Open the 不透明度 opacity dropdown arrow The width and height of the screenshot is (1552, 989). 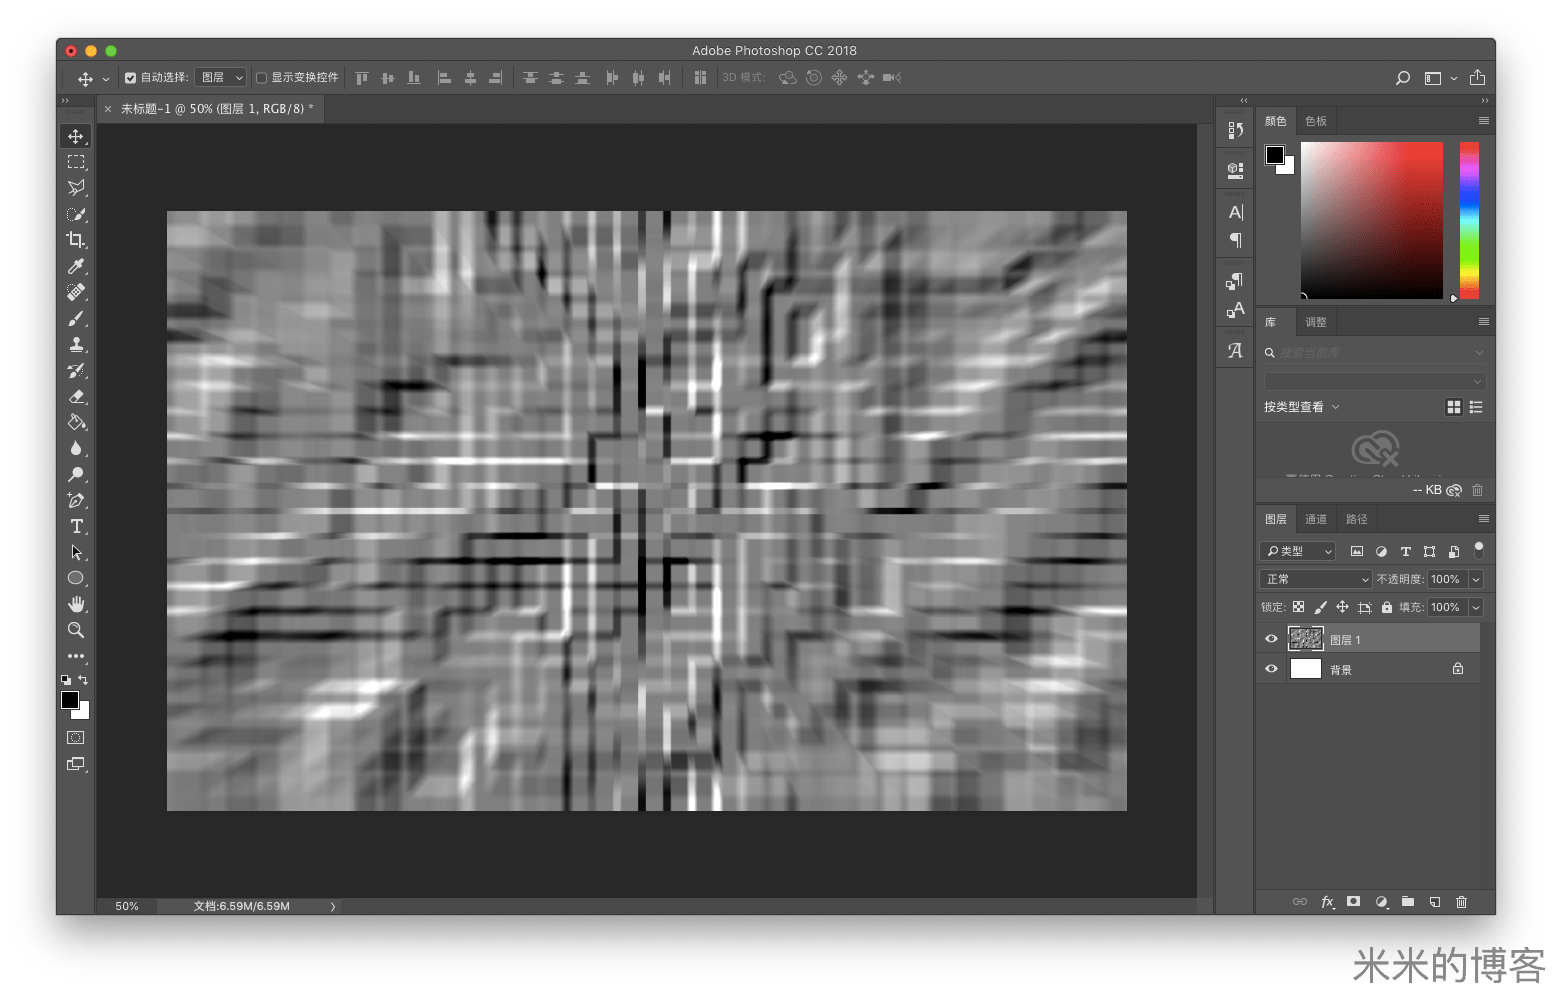[1475, 579]
